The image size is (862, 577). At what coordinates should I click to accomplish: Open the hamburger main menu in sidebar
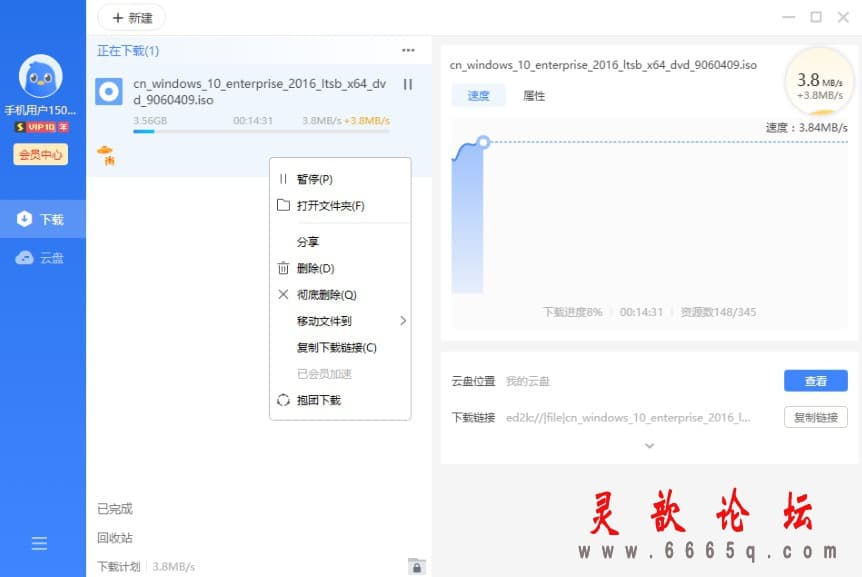(39, 543)
